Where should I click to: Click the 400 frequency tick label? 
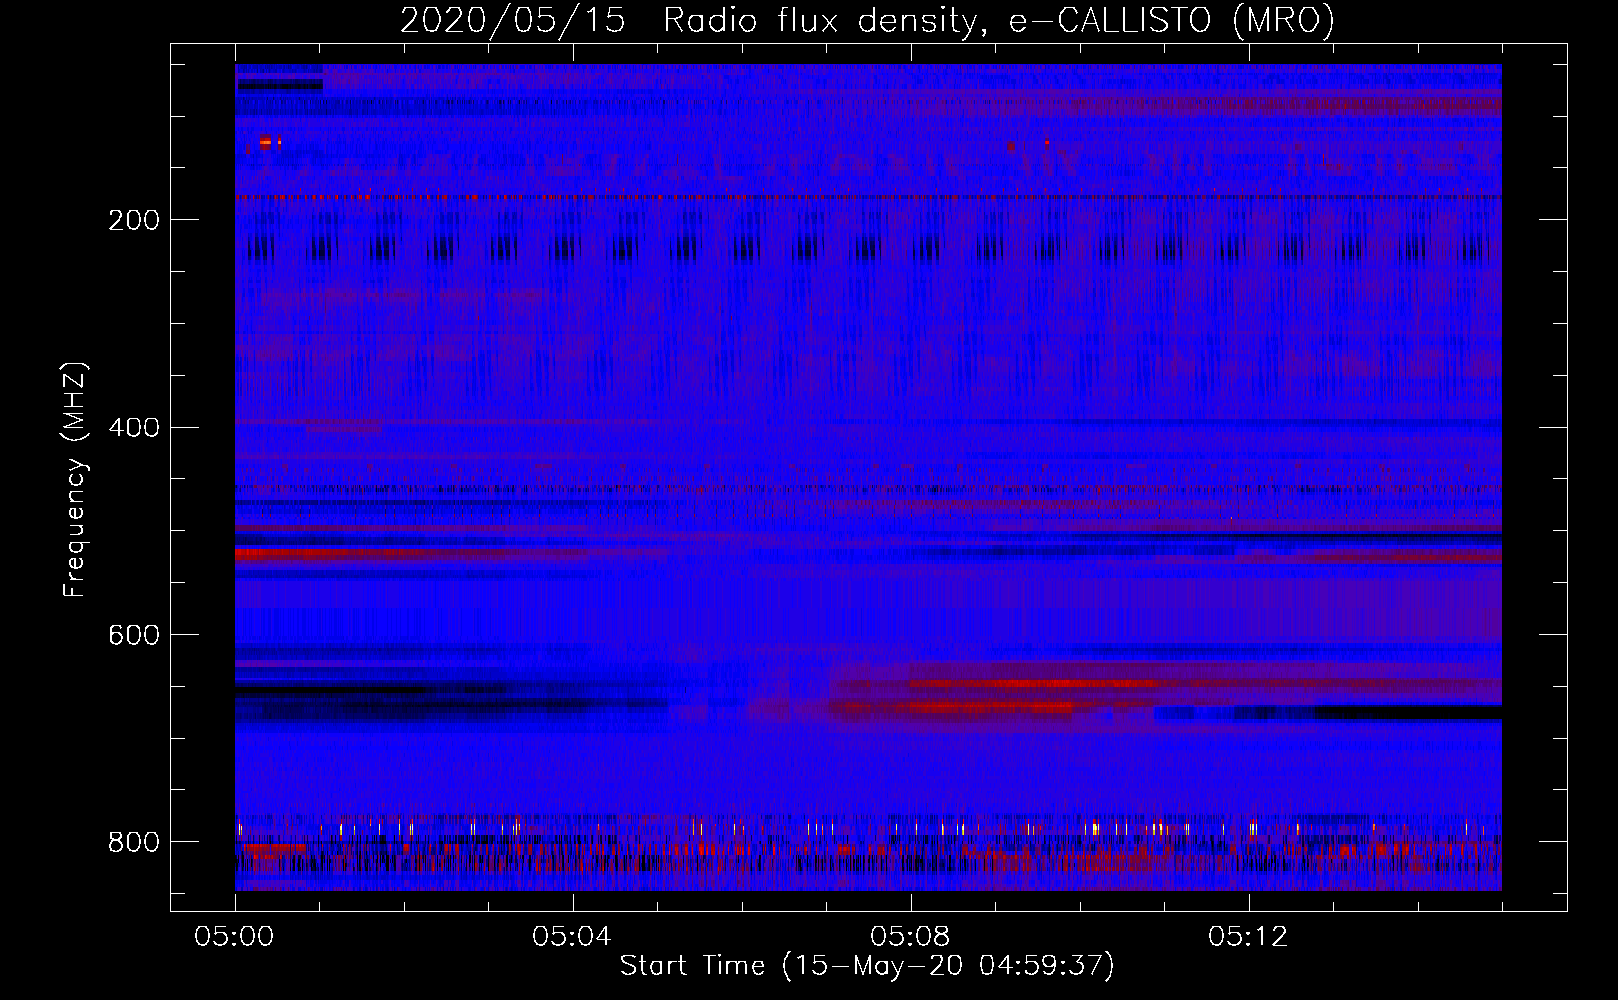tap(134, 428)
